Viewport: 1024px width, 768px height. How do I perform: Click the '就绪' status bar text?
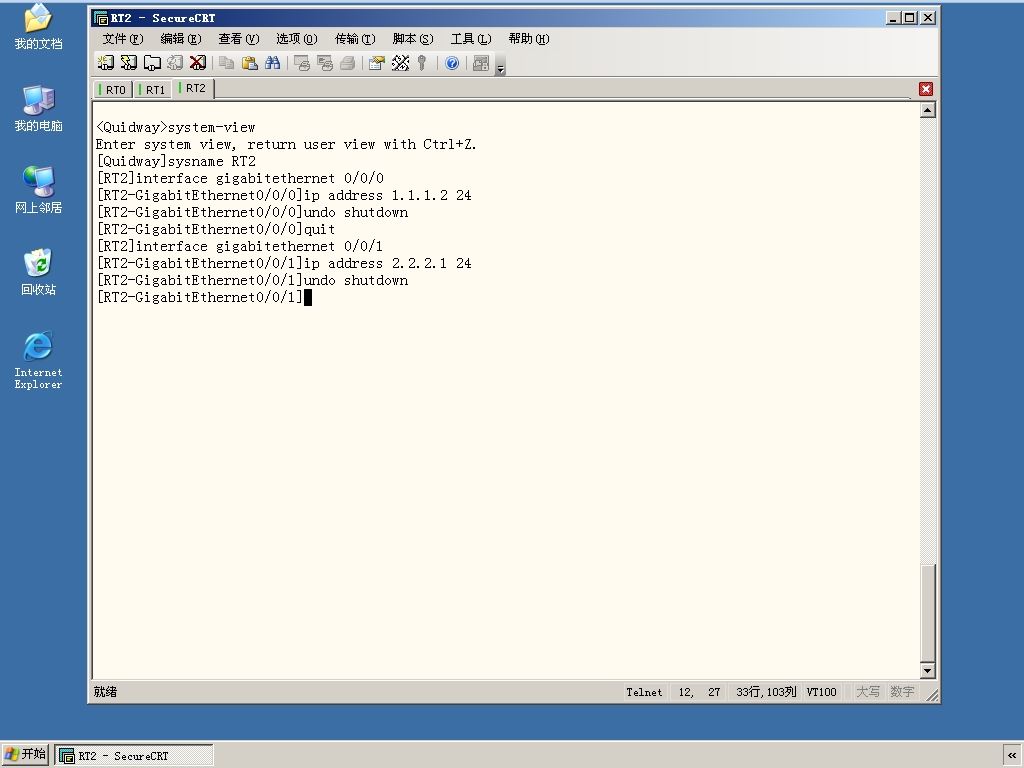[105, 692]
